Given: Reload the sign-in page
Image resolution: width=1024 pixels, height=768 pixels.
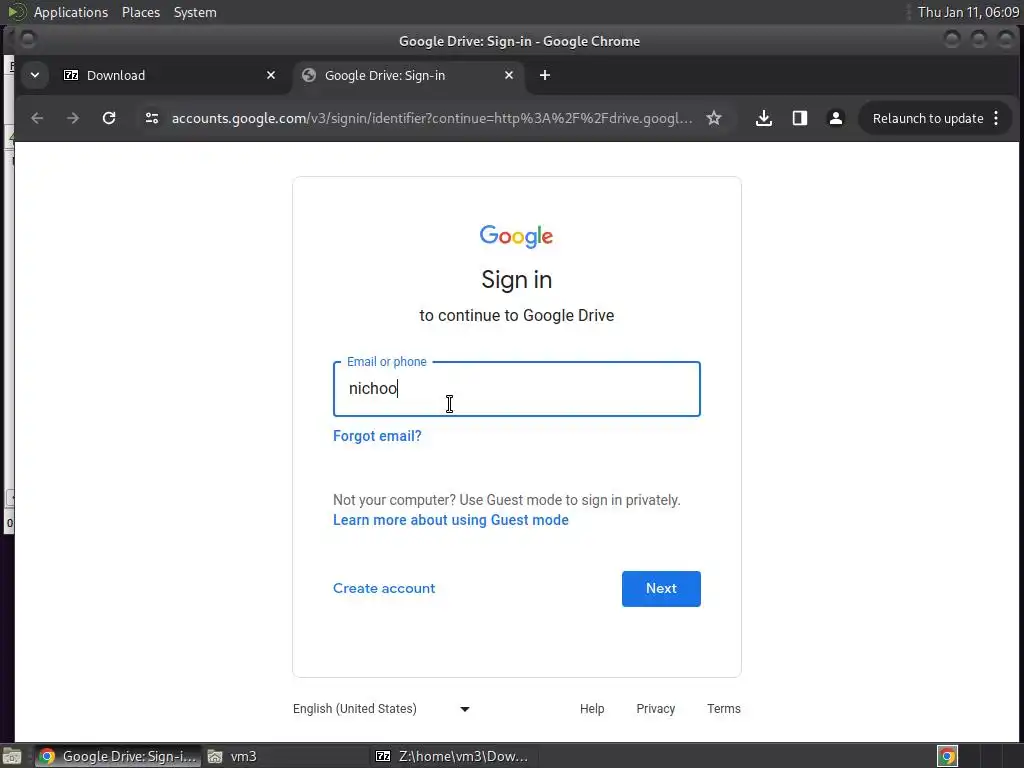Looking at the screenshot, I should (109, 118).
